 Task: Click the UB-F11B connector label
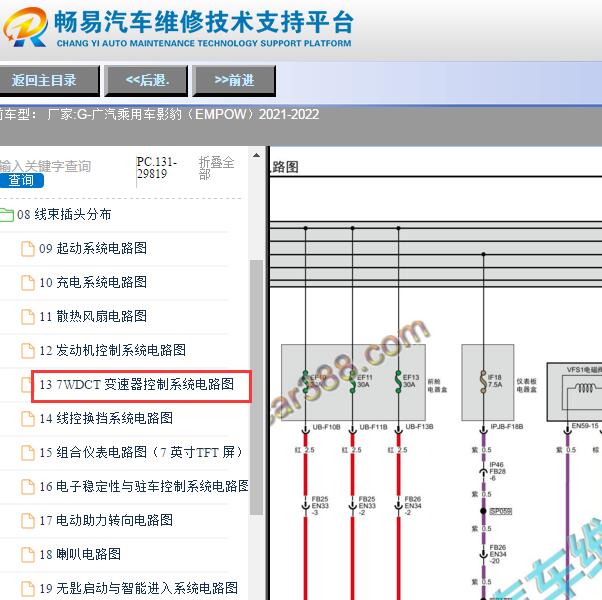click(373, 427)
